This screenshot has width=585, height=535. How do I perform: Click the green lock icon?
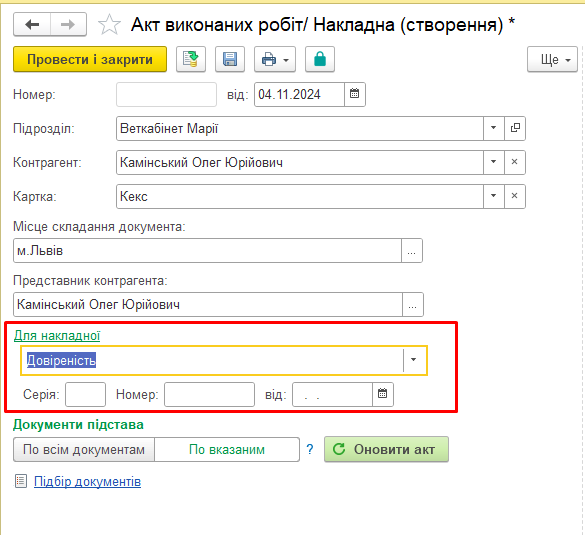click(x=320, y=59)
